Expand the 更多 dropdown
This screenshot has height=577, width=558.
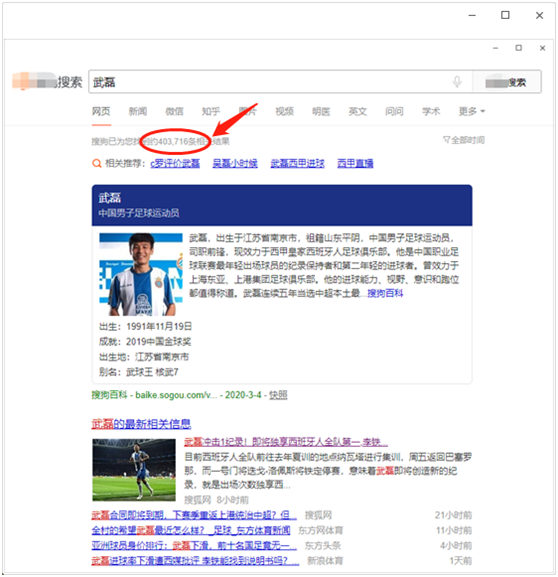tap(472, 111)
